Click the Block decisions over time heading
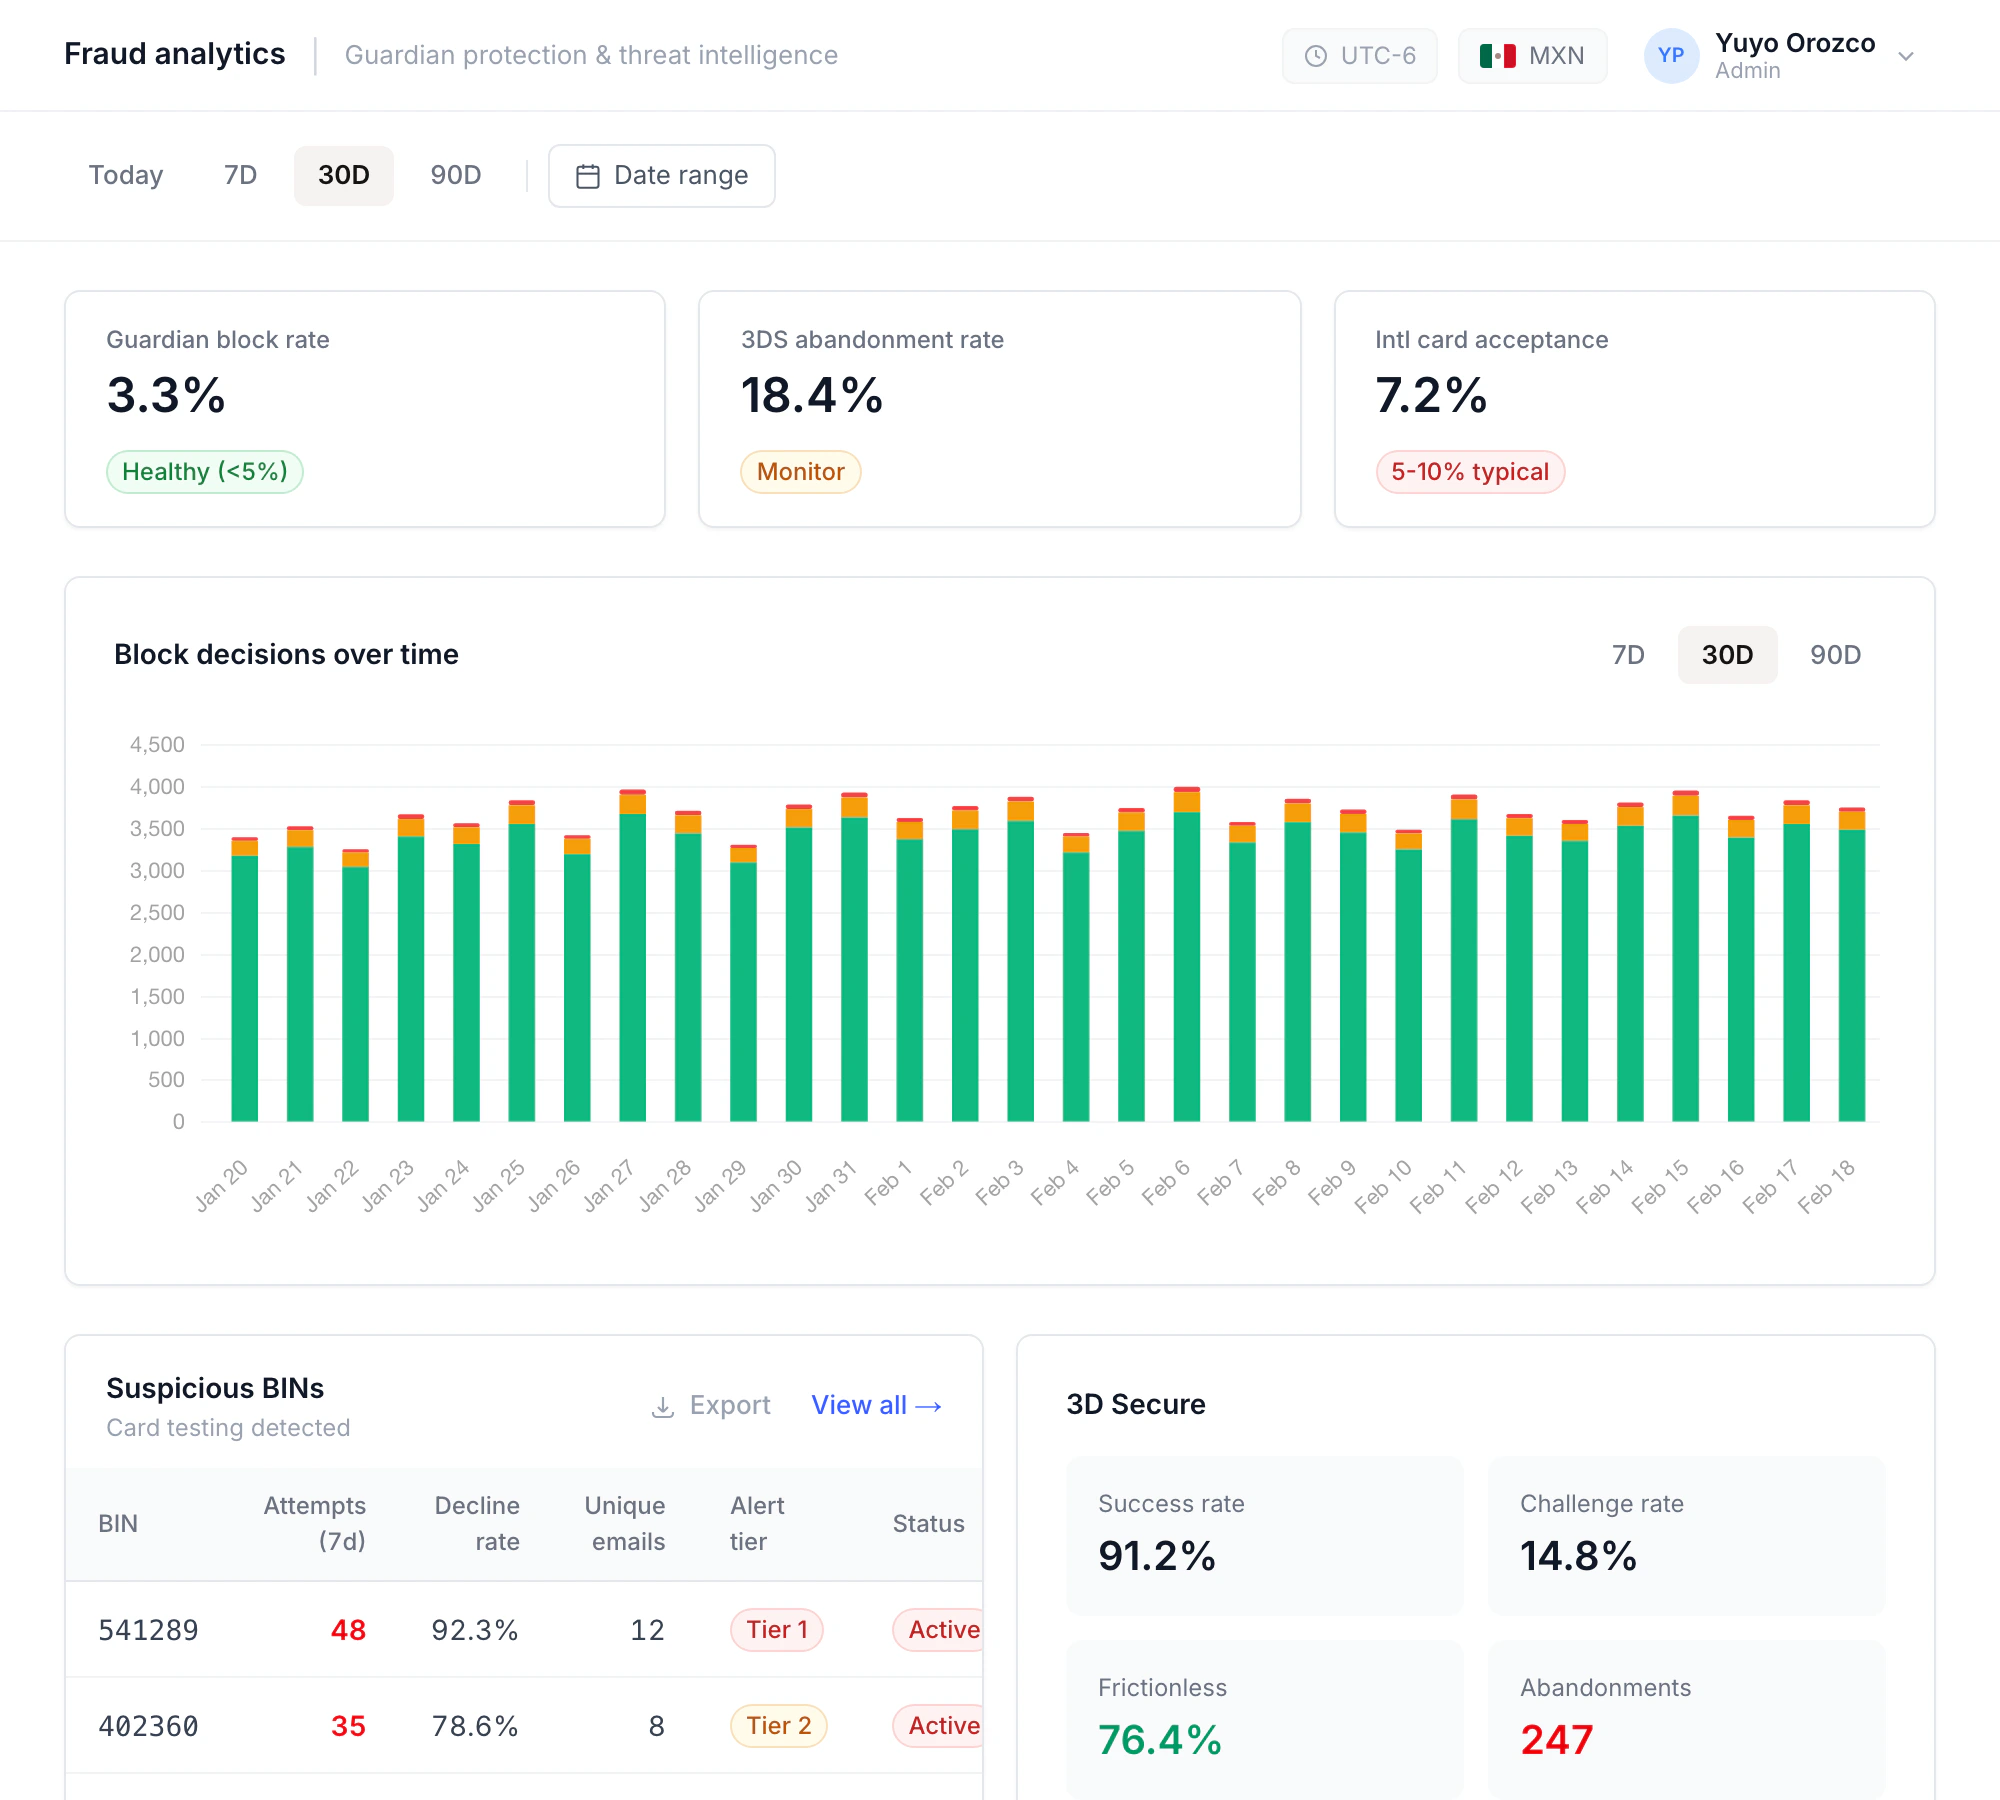The image size is (2000, 1800). click(x=286, y=655)
